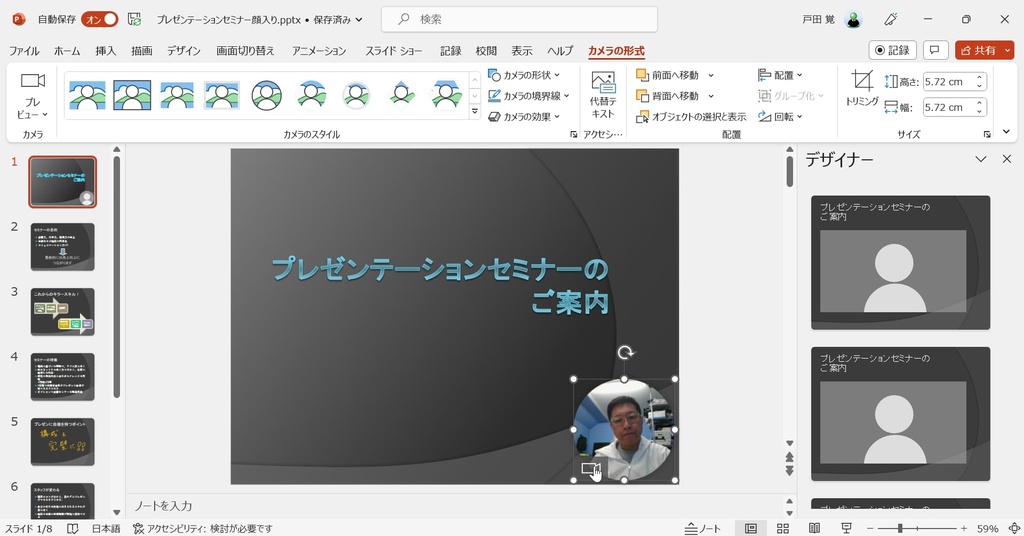Click the Share (共有) button
The height and width of the screenshot is (536, 1024).
978,50
